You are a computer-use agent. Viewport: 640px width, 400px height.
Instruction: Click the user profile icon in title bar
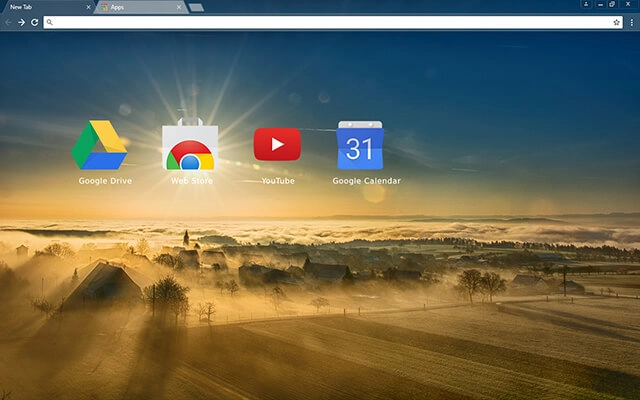(x=586, y=4)
